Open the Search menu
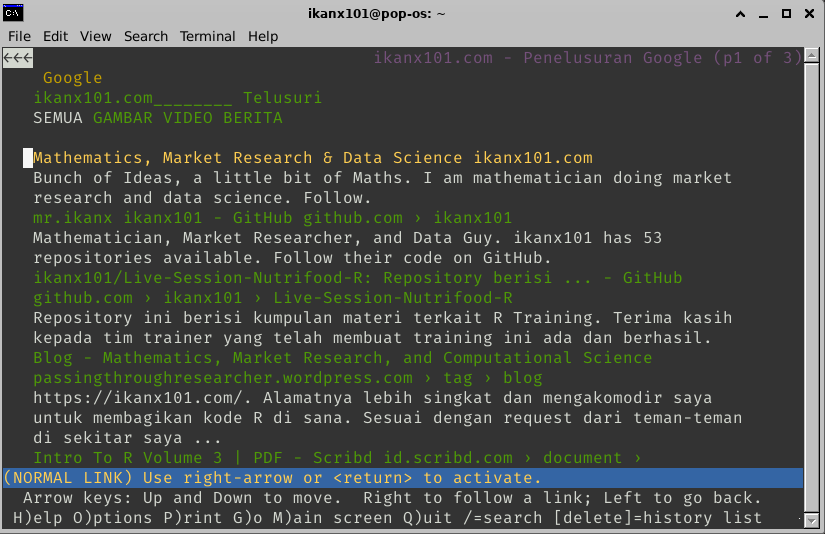The image size is (825, 534). [146, 36]
